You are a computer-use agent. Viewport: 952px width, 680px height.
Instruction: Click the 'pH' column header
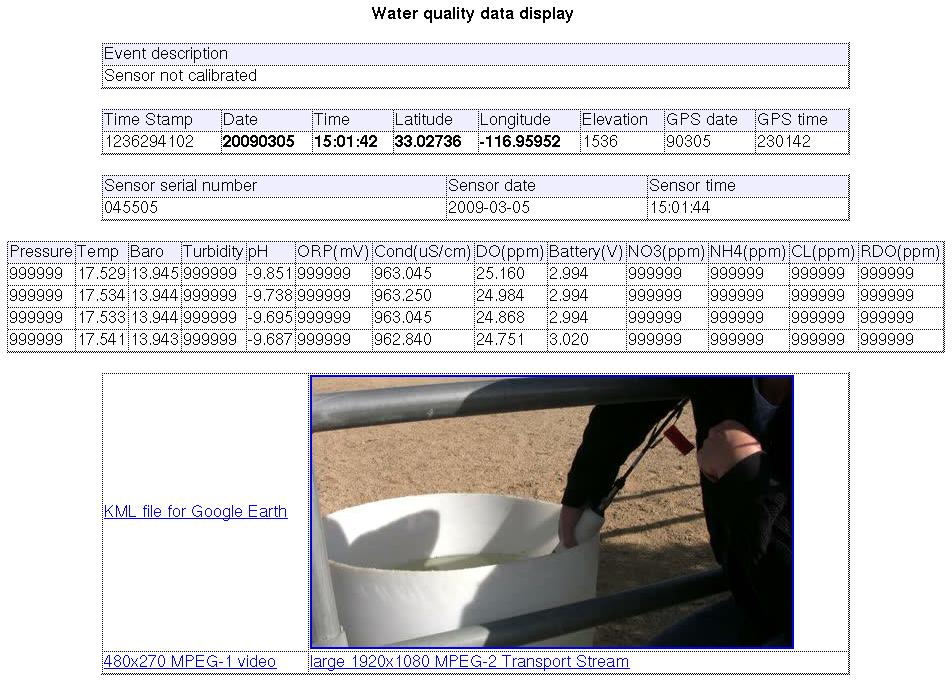coord(270,251)
